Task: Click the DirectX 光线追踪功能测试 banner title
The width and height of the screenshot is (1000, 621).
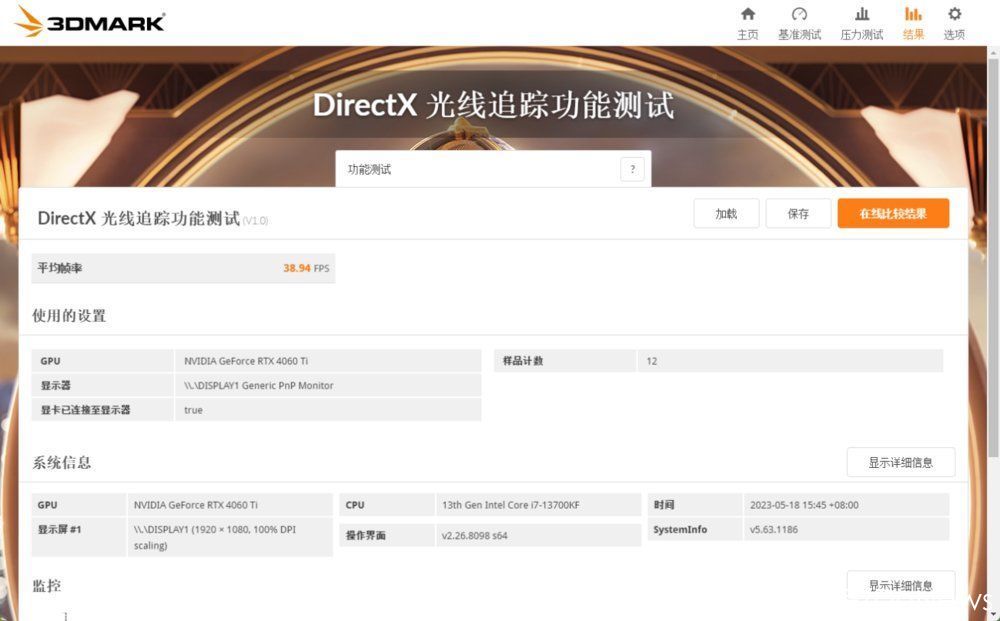Action: click(x=493, y=105)
